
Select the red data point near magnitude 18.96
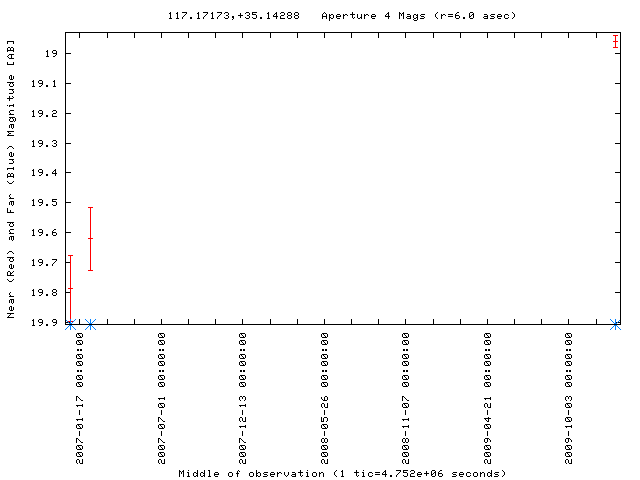tap(615, 42)
